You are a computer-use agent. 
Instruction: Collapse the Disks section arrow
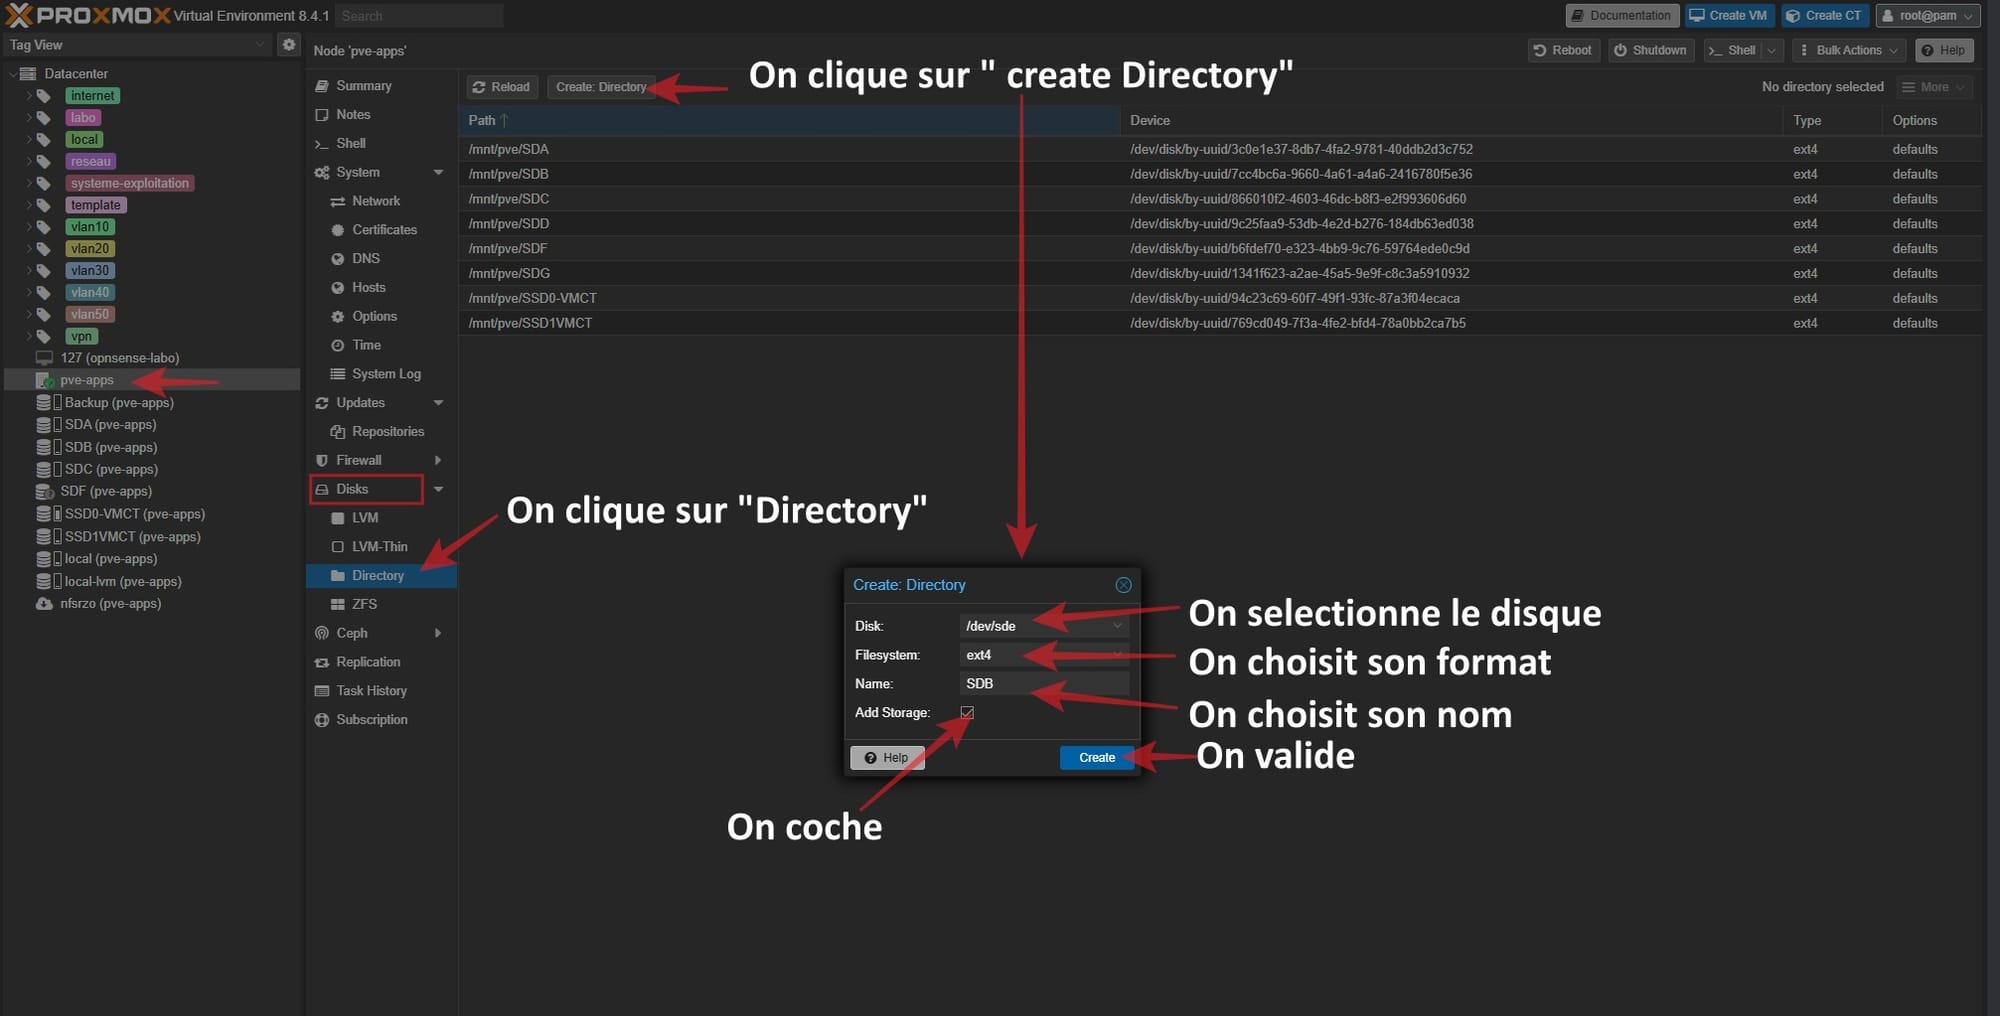coord(438,489)
